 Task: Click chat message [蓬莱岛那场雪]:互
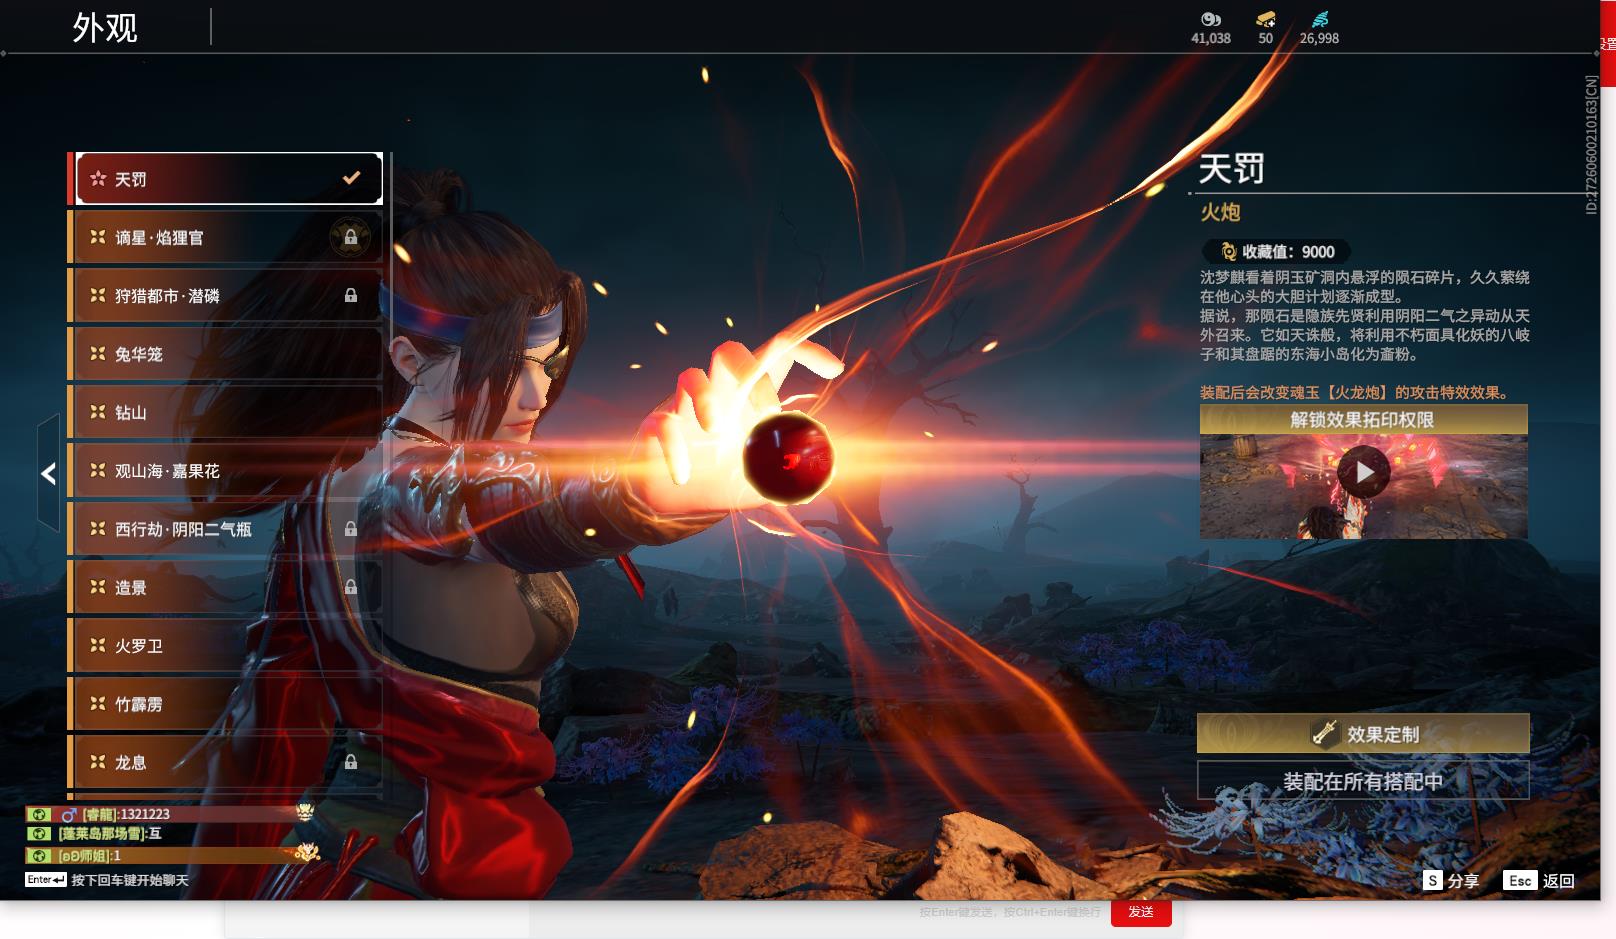[110, 833]
